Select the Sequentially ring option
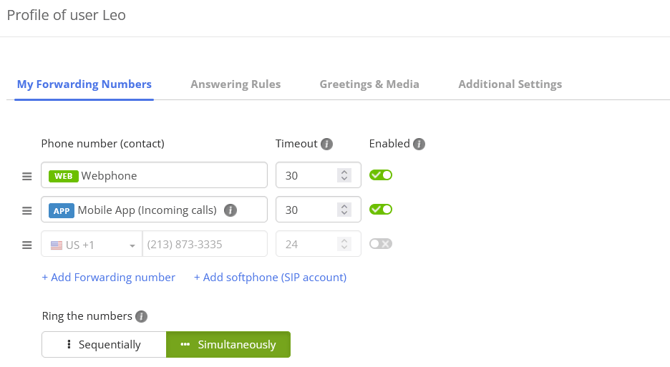The height and width of the screenshot is (367, 670). pyautogui.click(x=104, y=344)
